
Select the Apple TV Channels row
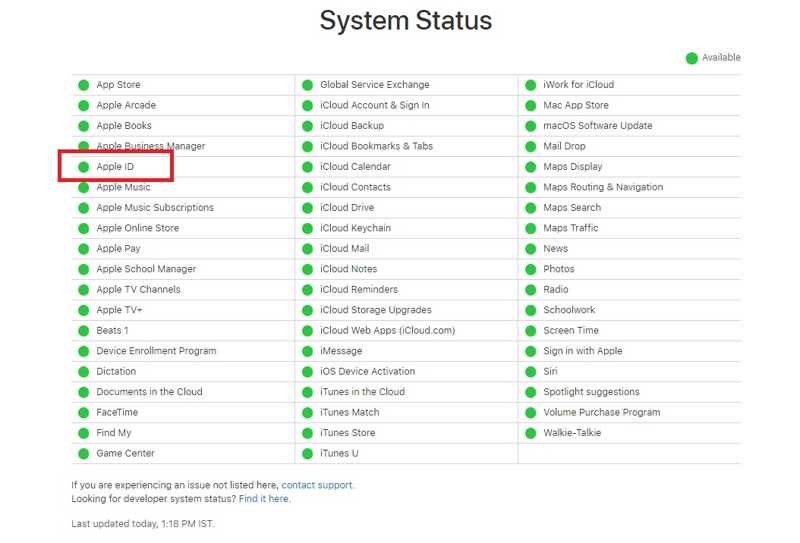183,289
